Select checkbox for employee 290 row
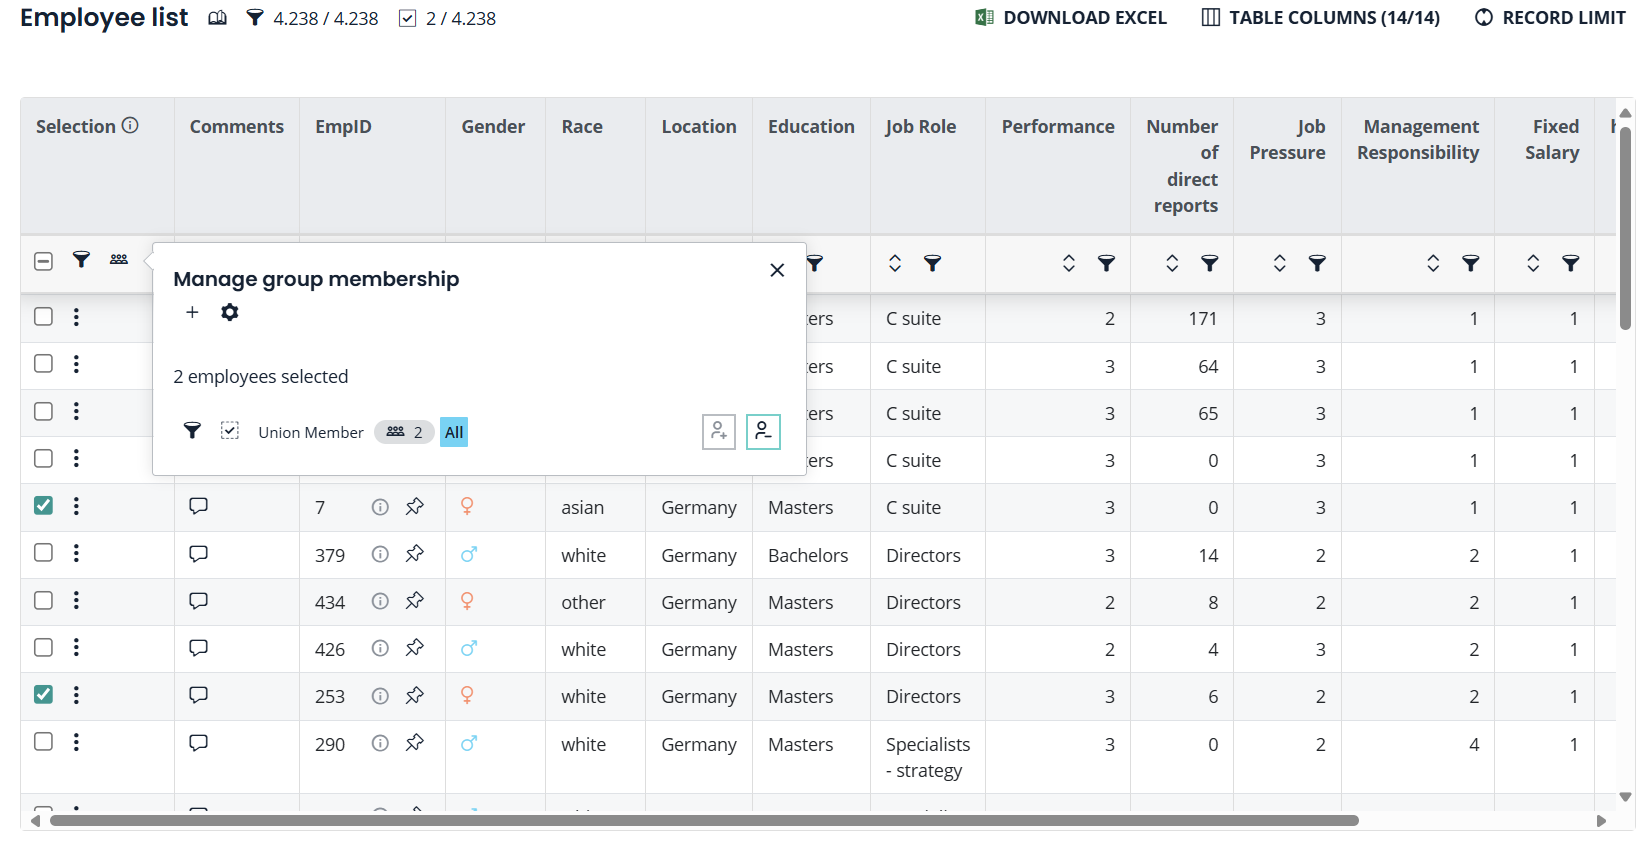 (x=43, y=742)
